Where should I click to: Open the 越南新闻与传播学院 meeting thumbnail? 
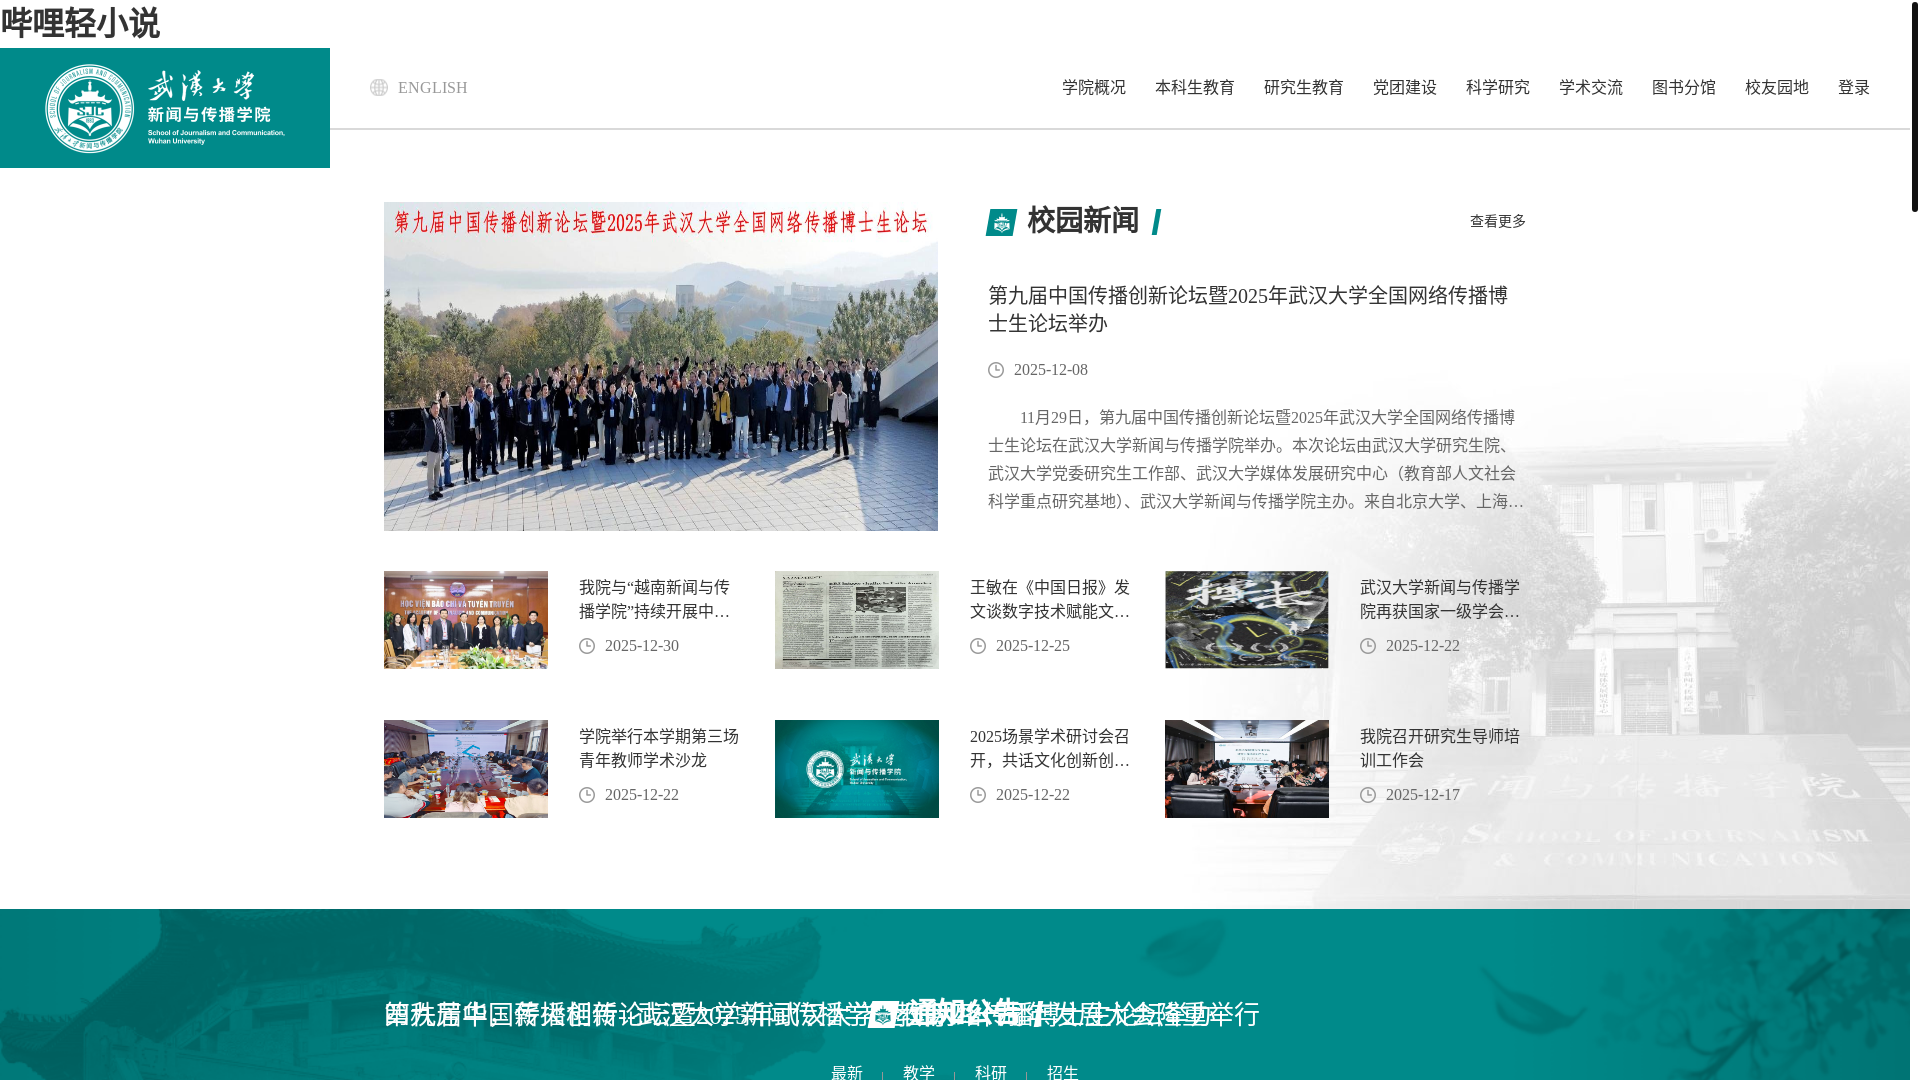pos(466,620)
